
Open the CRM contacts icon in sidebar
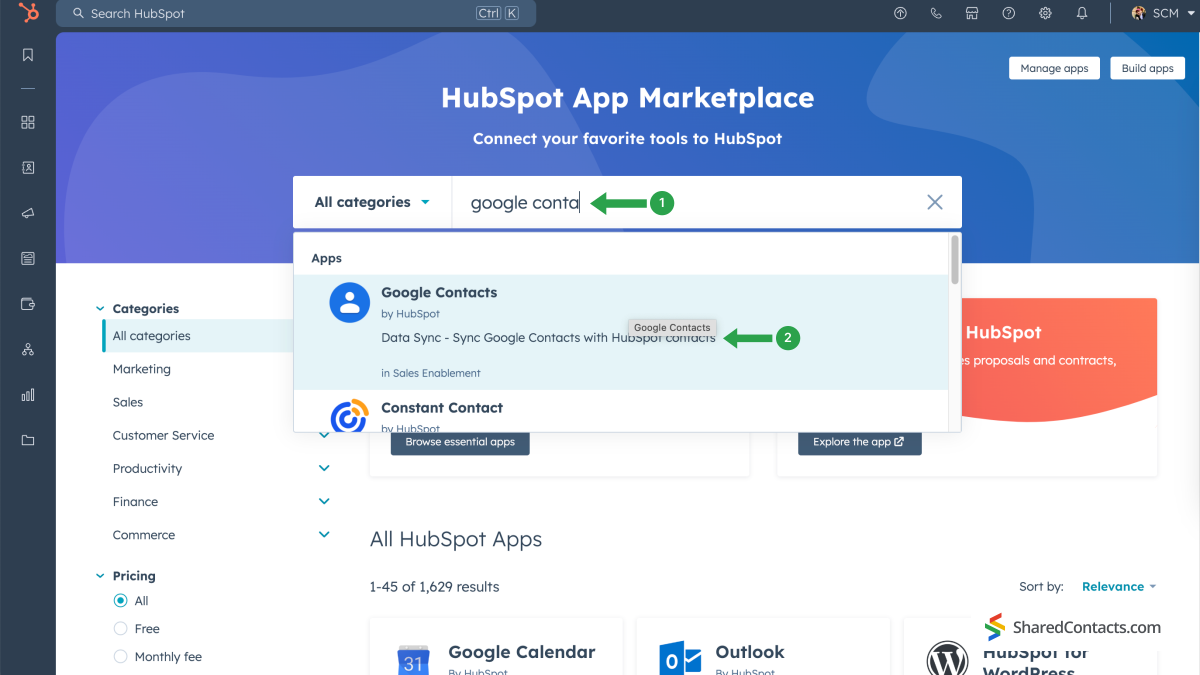pos(28,168)
